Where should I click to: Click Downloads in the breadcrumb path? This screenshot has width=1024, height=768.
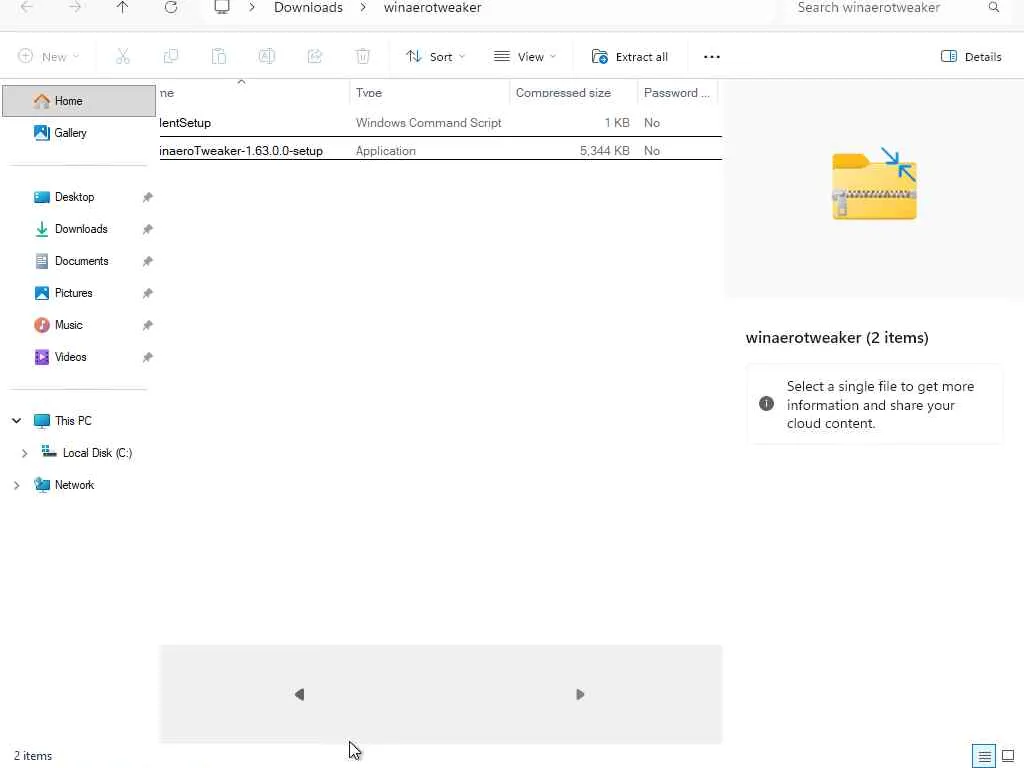pos(308,7)
